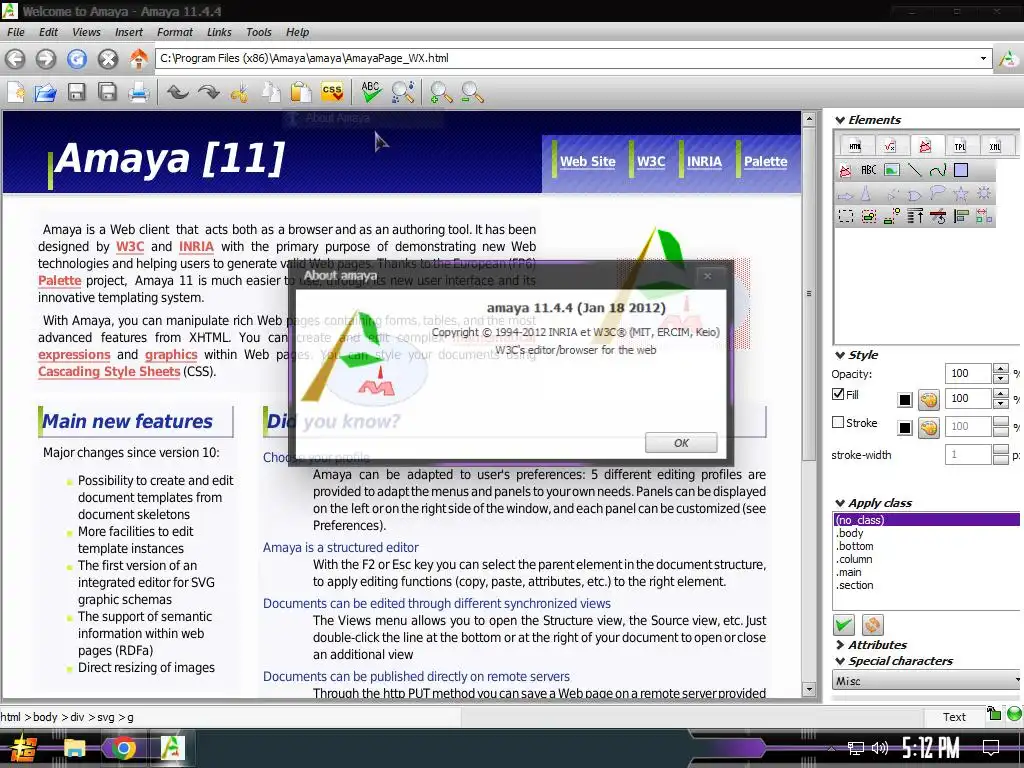Choose the align left edges tool
Screen dimensions: 1024x768
pyautogui.click(x=961, y=216)
